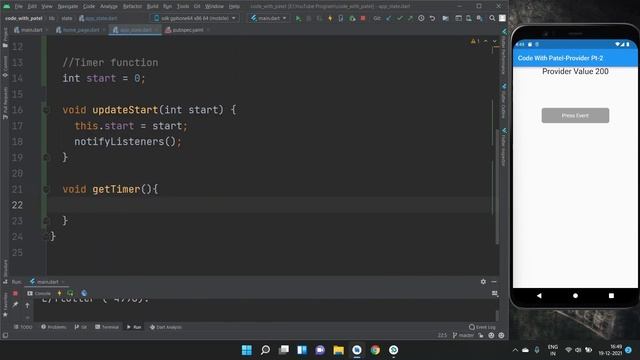
Task: Stop process in the Run panel sidebar
Action: (16, 293)
